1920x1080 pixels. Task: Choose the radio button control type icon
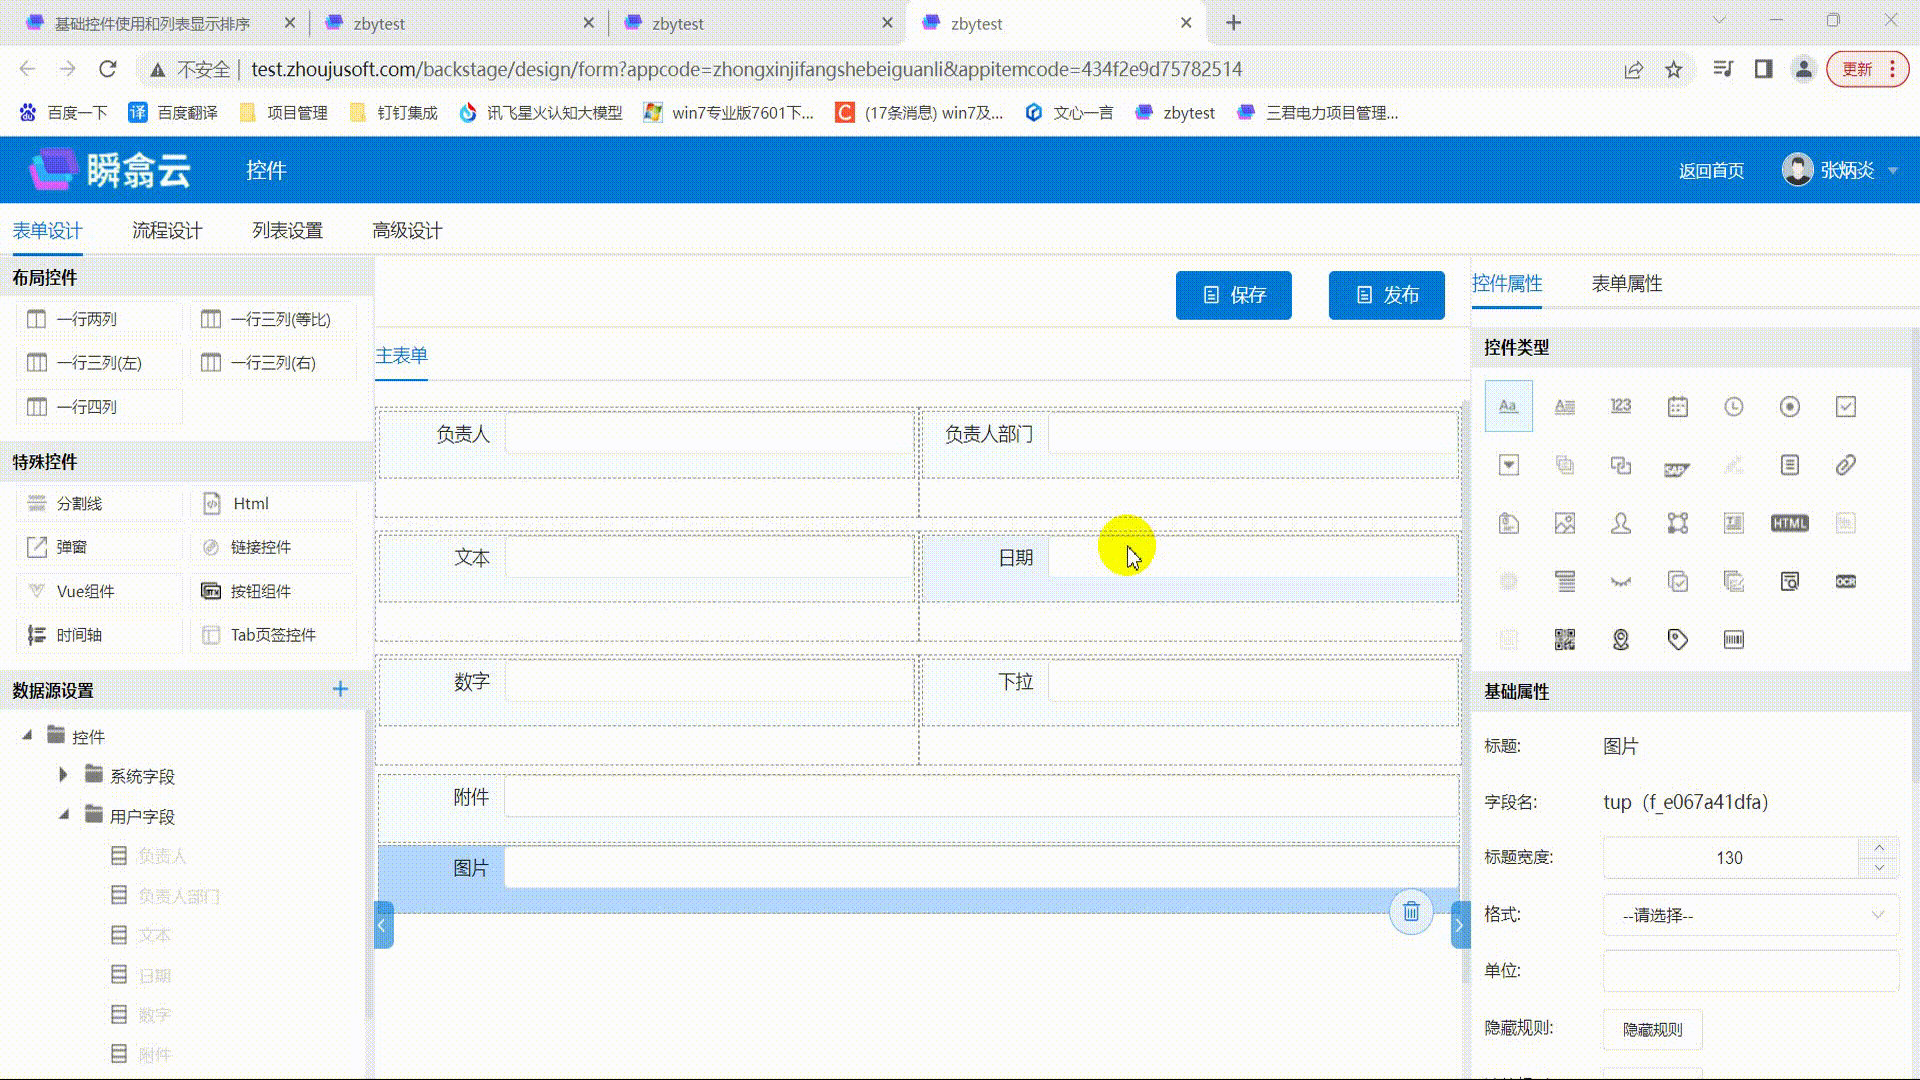point(1790,406)
